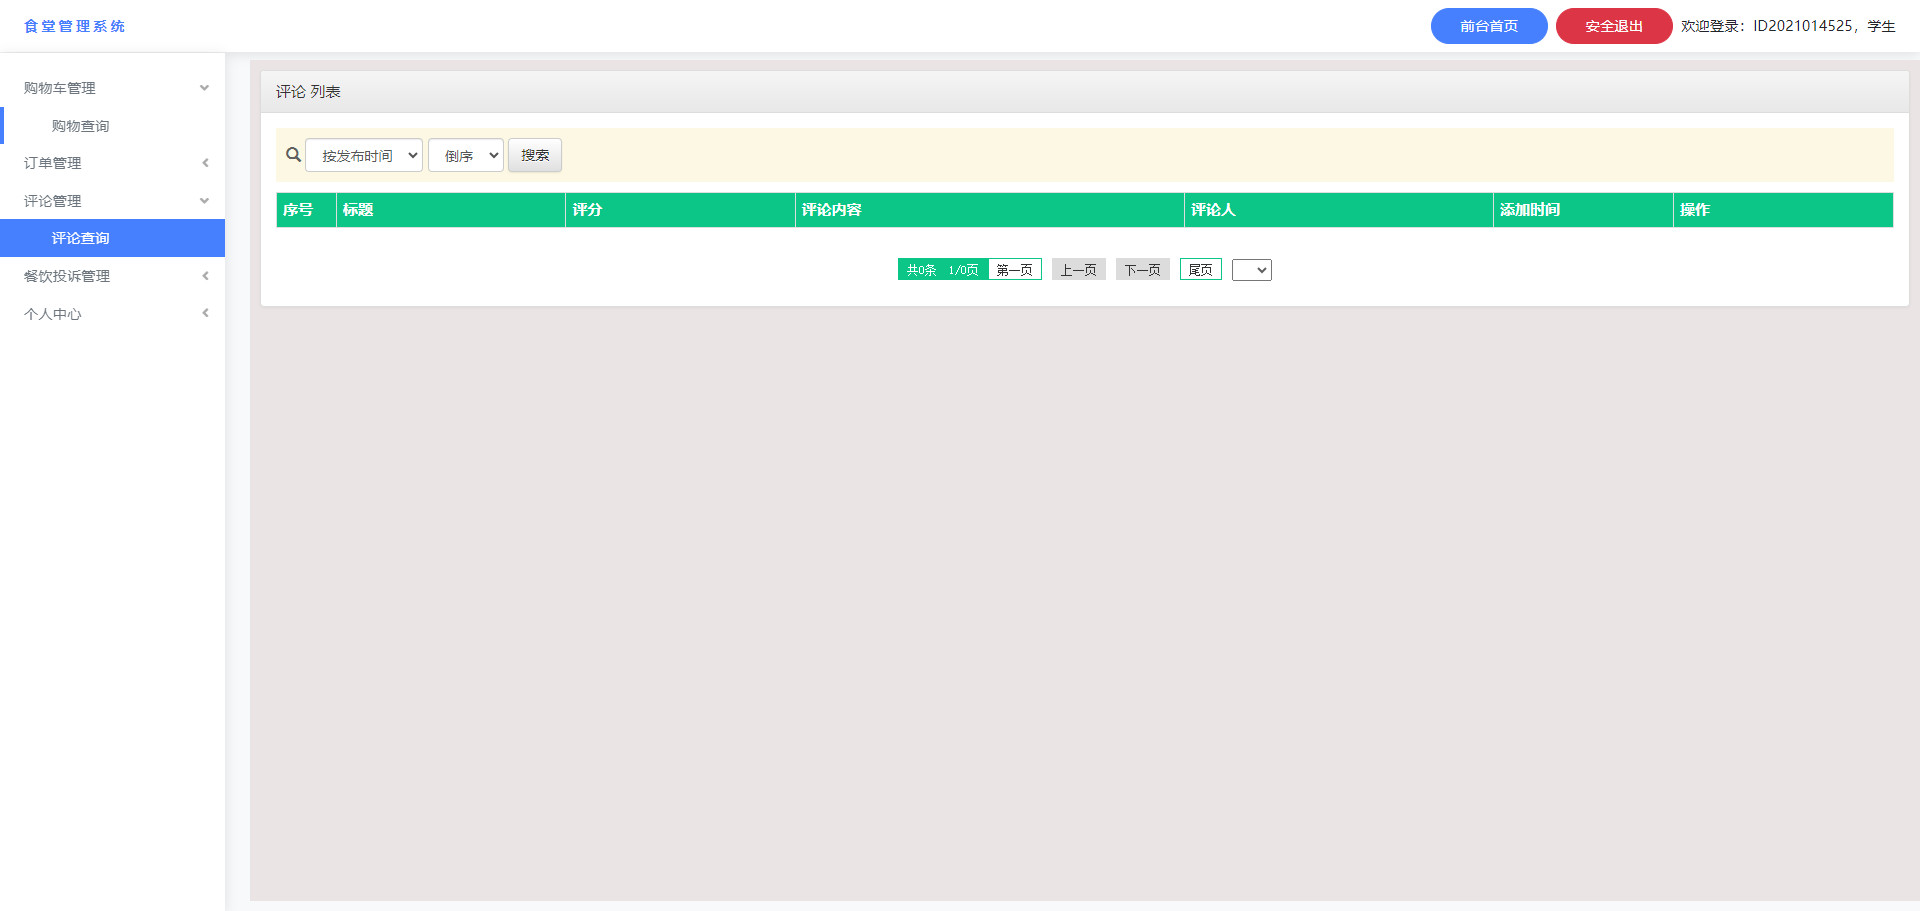Expand the 订单管理 menu arrow
This screenshot has width=1920, height=911.
[205, 163]
